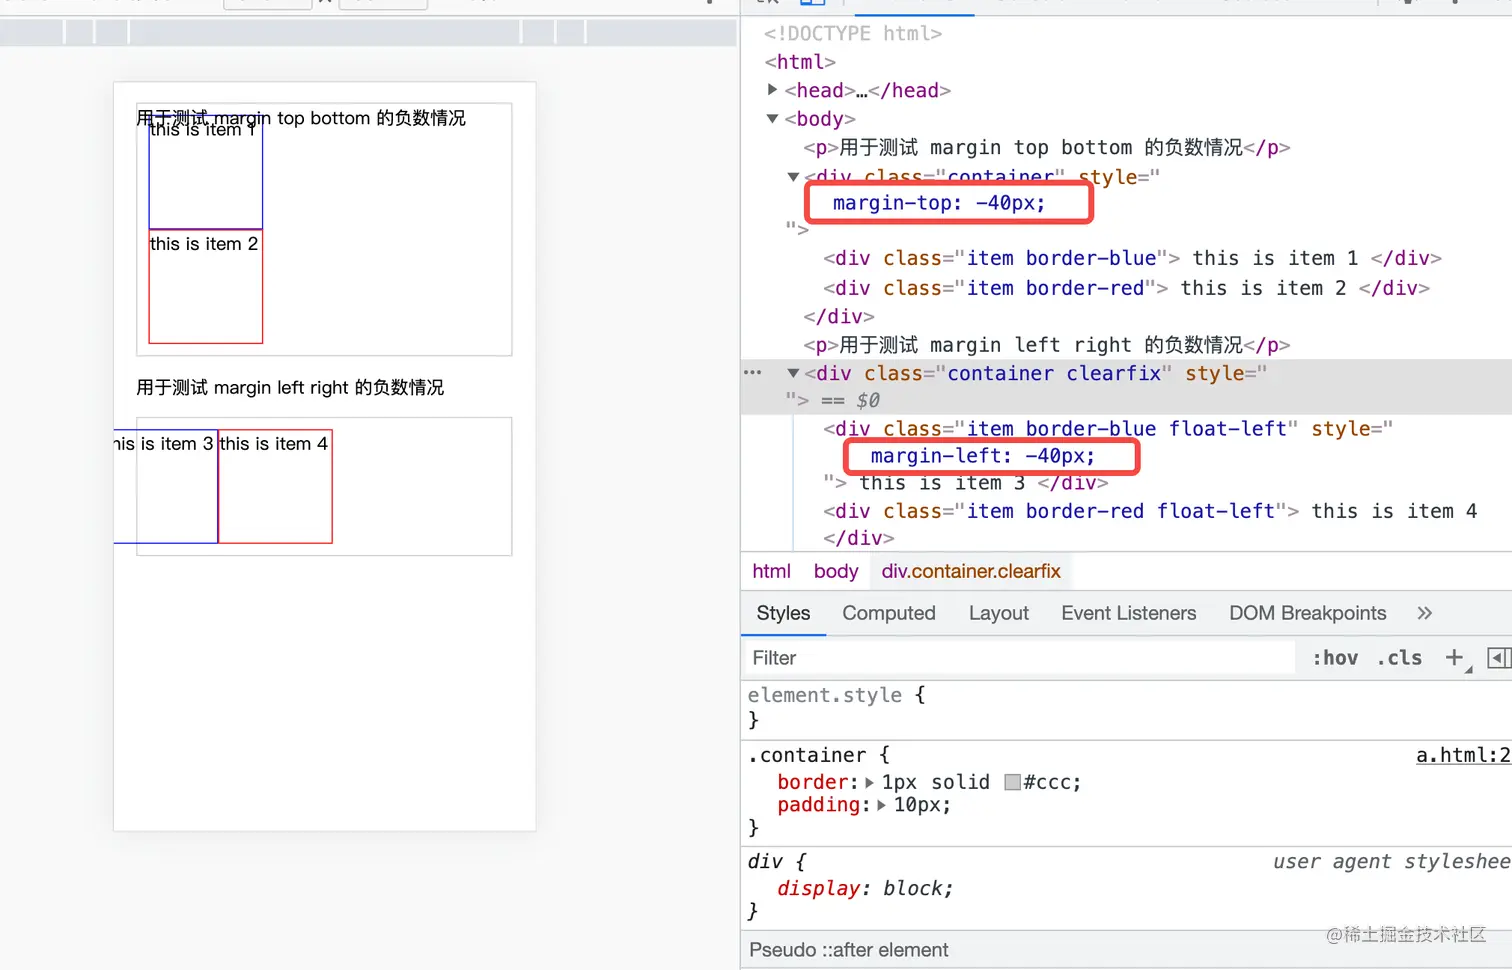This screenshot has width=1512, height=970.
Task: Open the .cls element classes toggle
Action: [x=1399, y=657]
